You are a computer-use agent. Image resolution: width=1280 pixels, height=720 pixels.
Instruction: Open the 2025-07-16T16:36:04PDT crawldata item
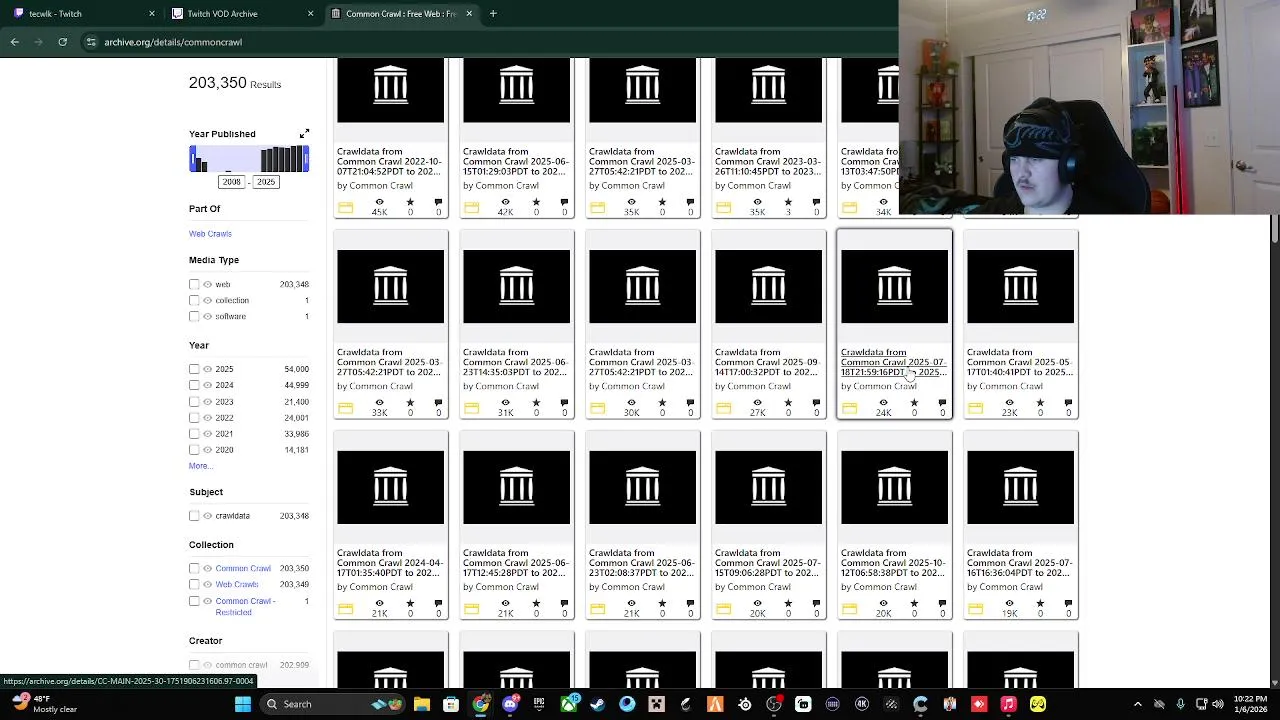(x=1019, y=563)
